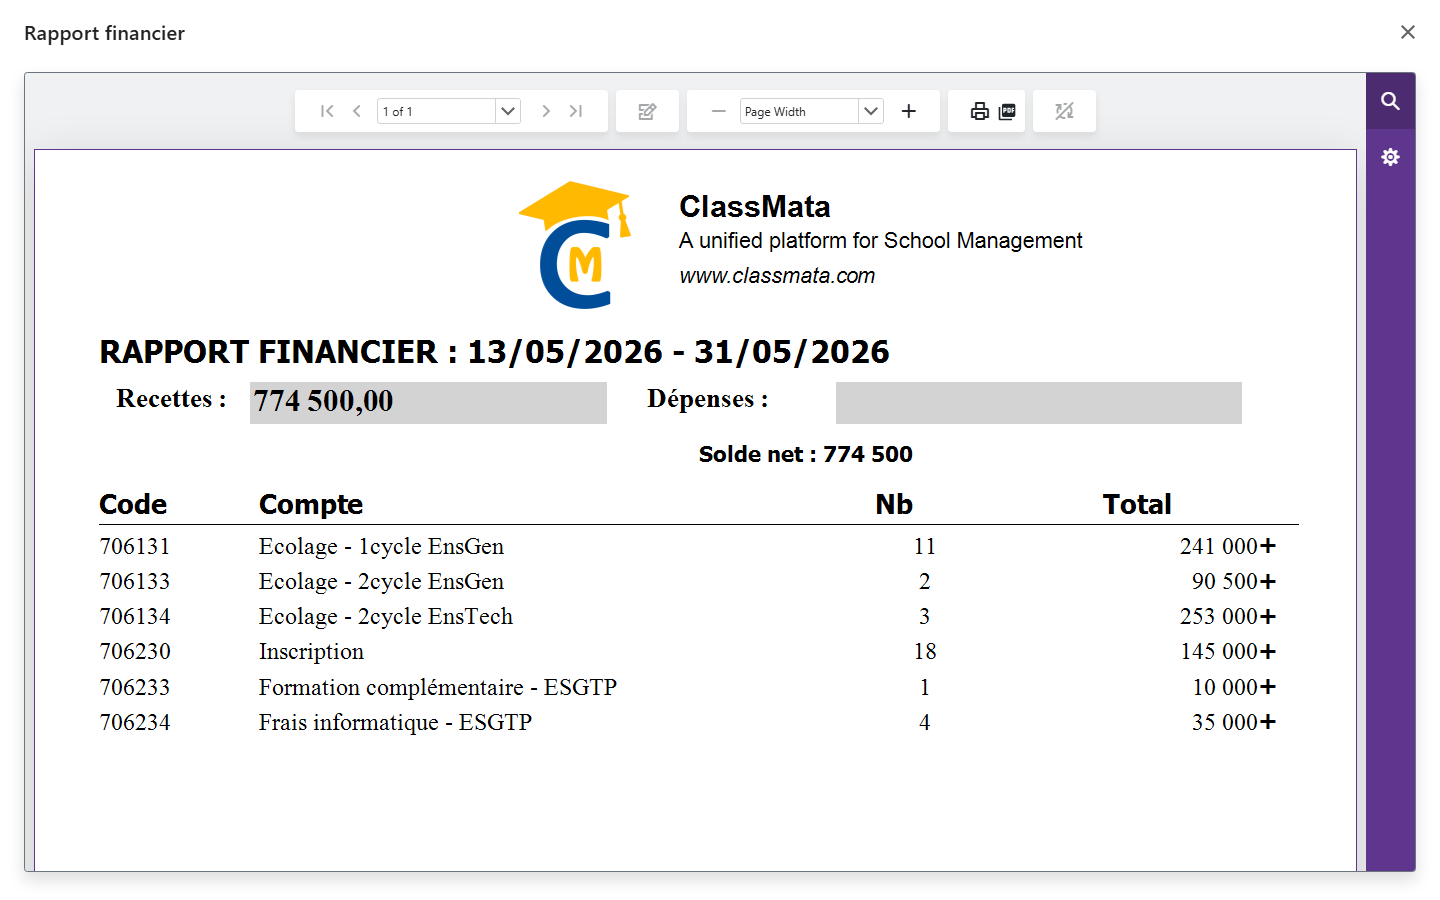The width and height of the screenshot is (1440, 900).
Task: Close the Rapport financier dialog
Action: click(1408, 32)
